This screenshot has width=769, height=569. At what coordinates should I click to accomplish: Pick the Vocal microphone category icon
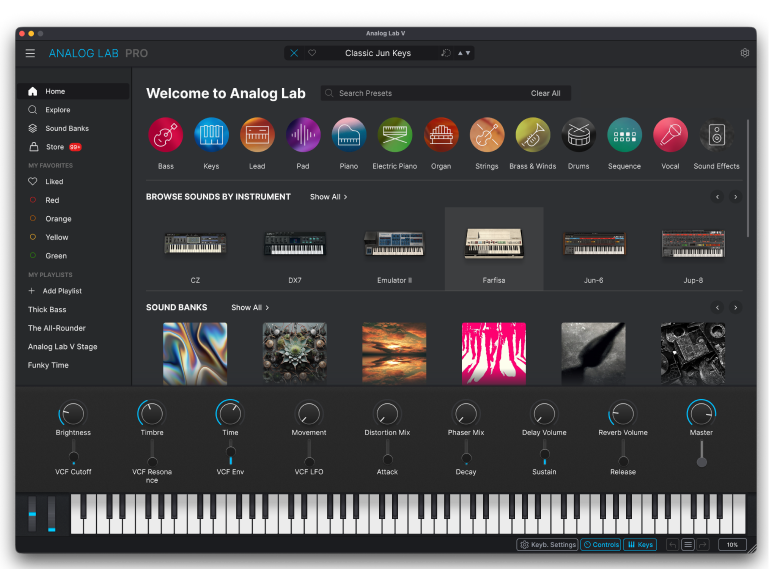pos(670,135)
